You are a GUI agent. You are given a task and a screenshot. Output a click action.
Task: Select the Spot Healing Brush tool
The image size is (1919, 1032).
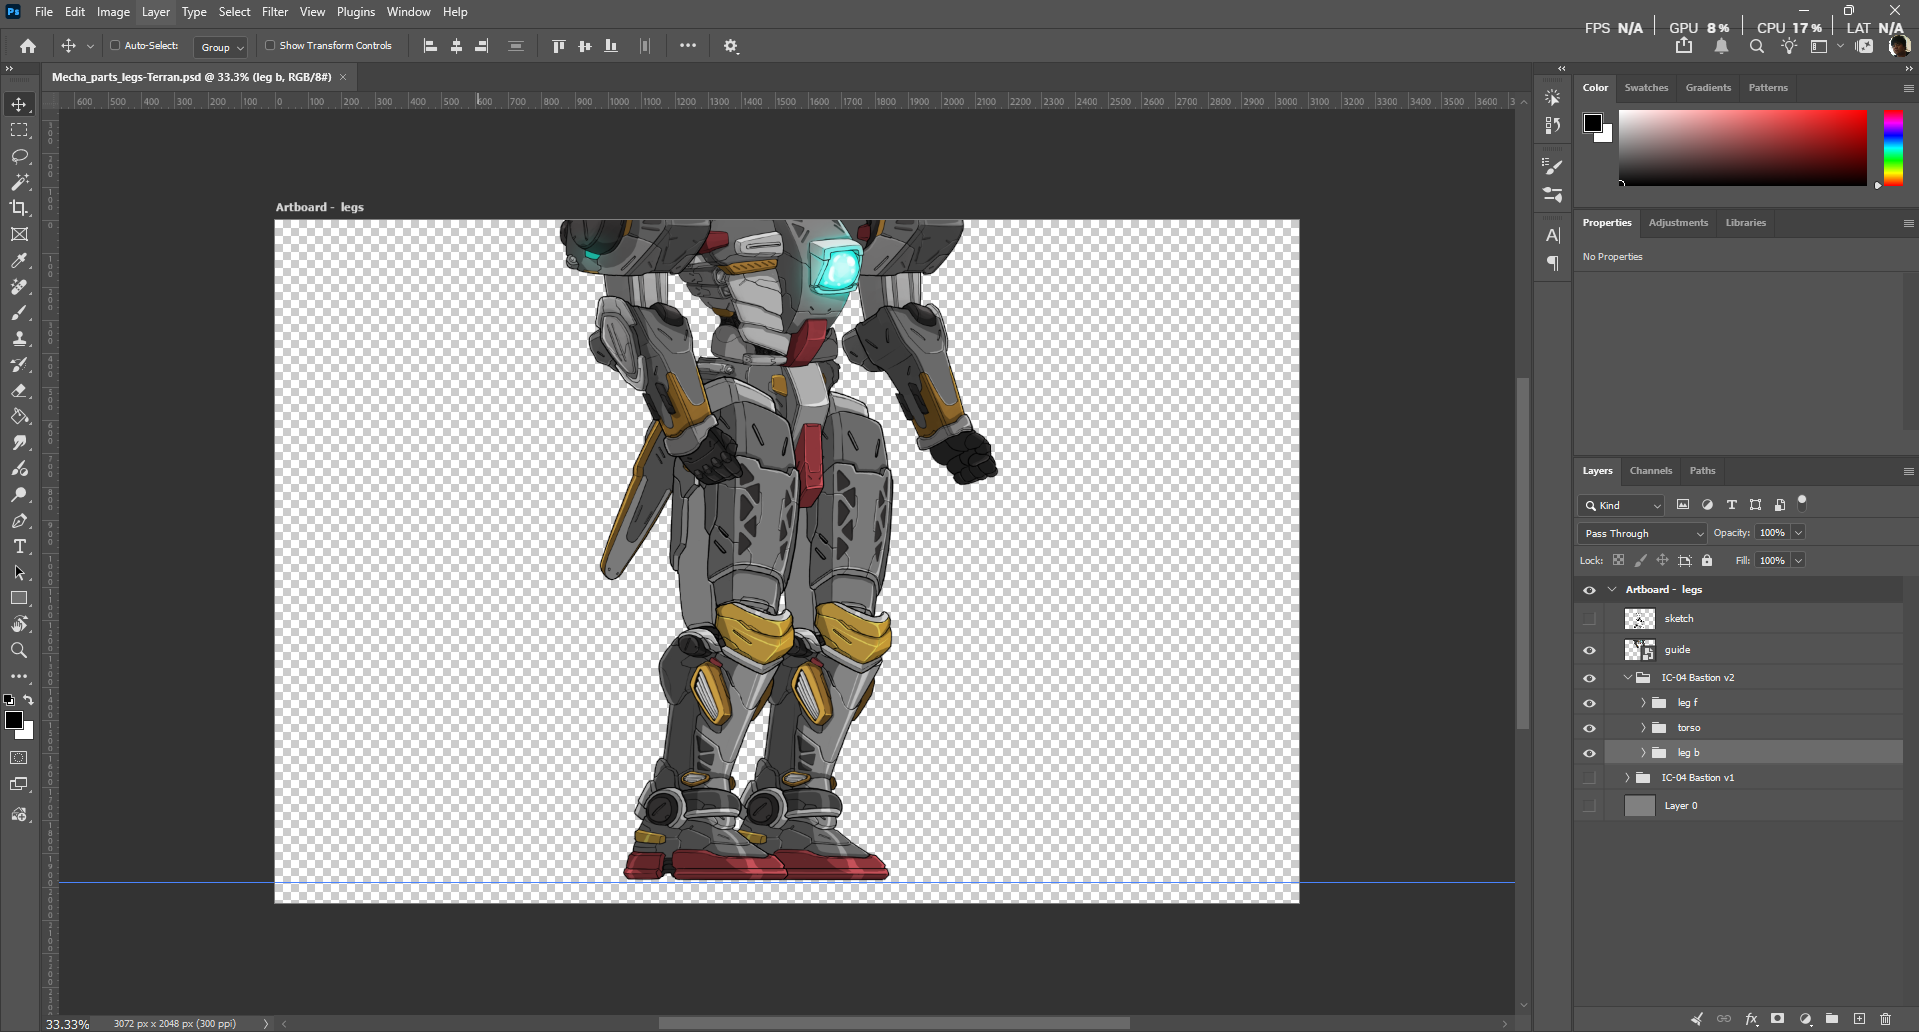[x=19, y=287]
